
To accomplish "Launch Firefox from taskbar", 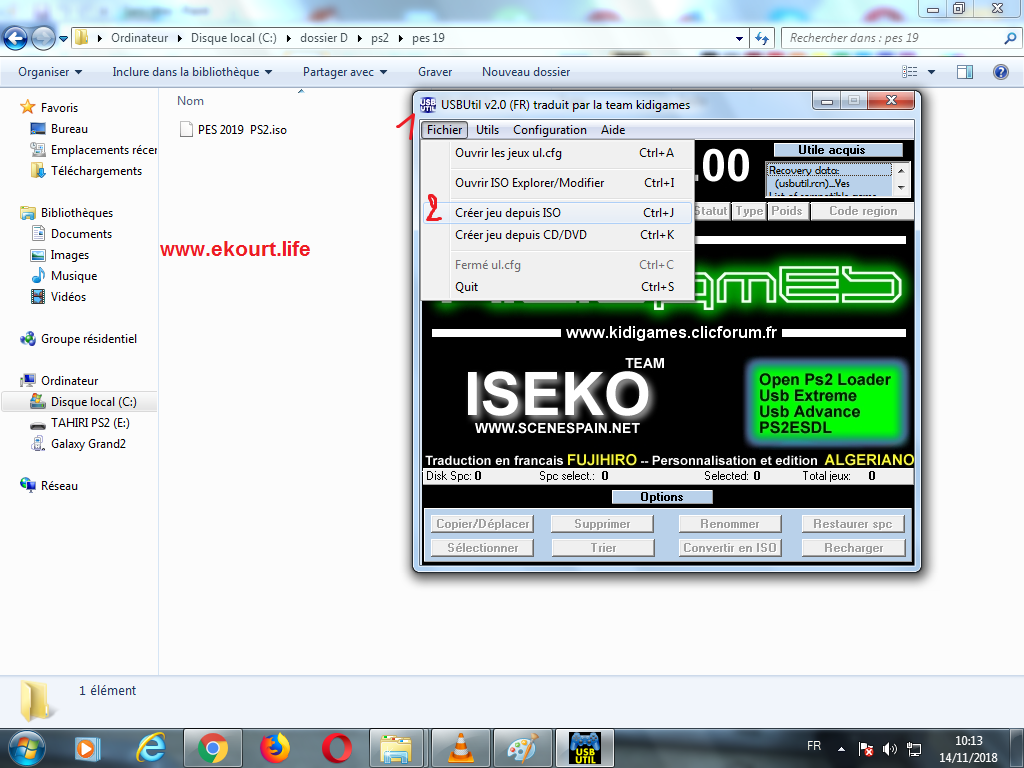I will 274,748.
